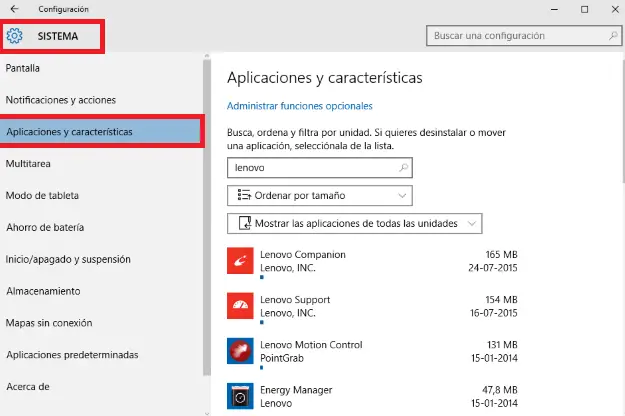The image size is (625, 416).
Task: Click the 47,8 MB size value
Action: 500,390
